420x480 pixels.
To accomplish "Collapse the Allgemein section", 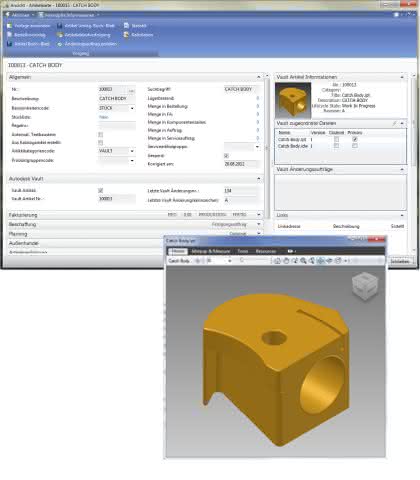I will pyautogui.click(x=259, y=77).
